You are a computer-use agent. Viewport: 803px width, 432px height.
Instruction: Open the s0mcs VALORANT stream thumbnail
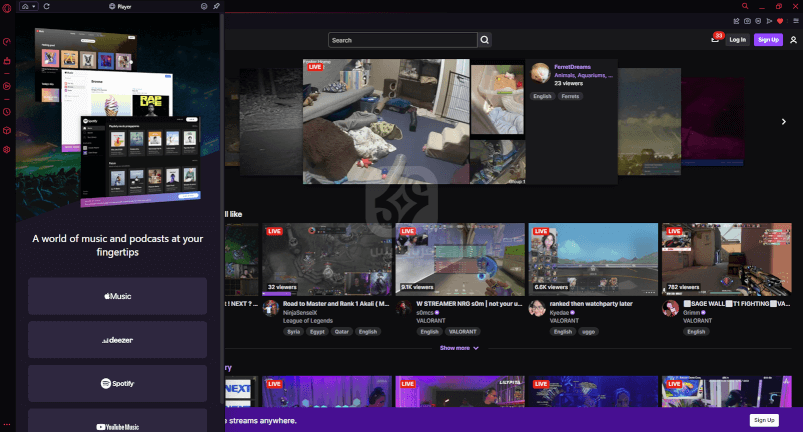(460, 260)
